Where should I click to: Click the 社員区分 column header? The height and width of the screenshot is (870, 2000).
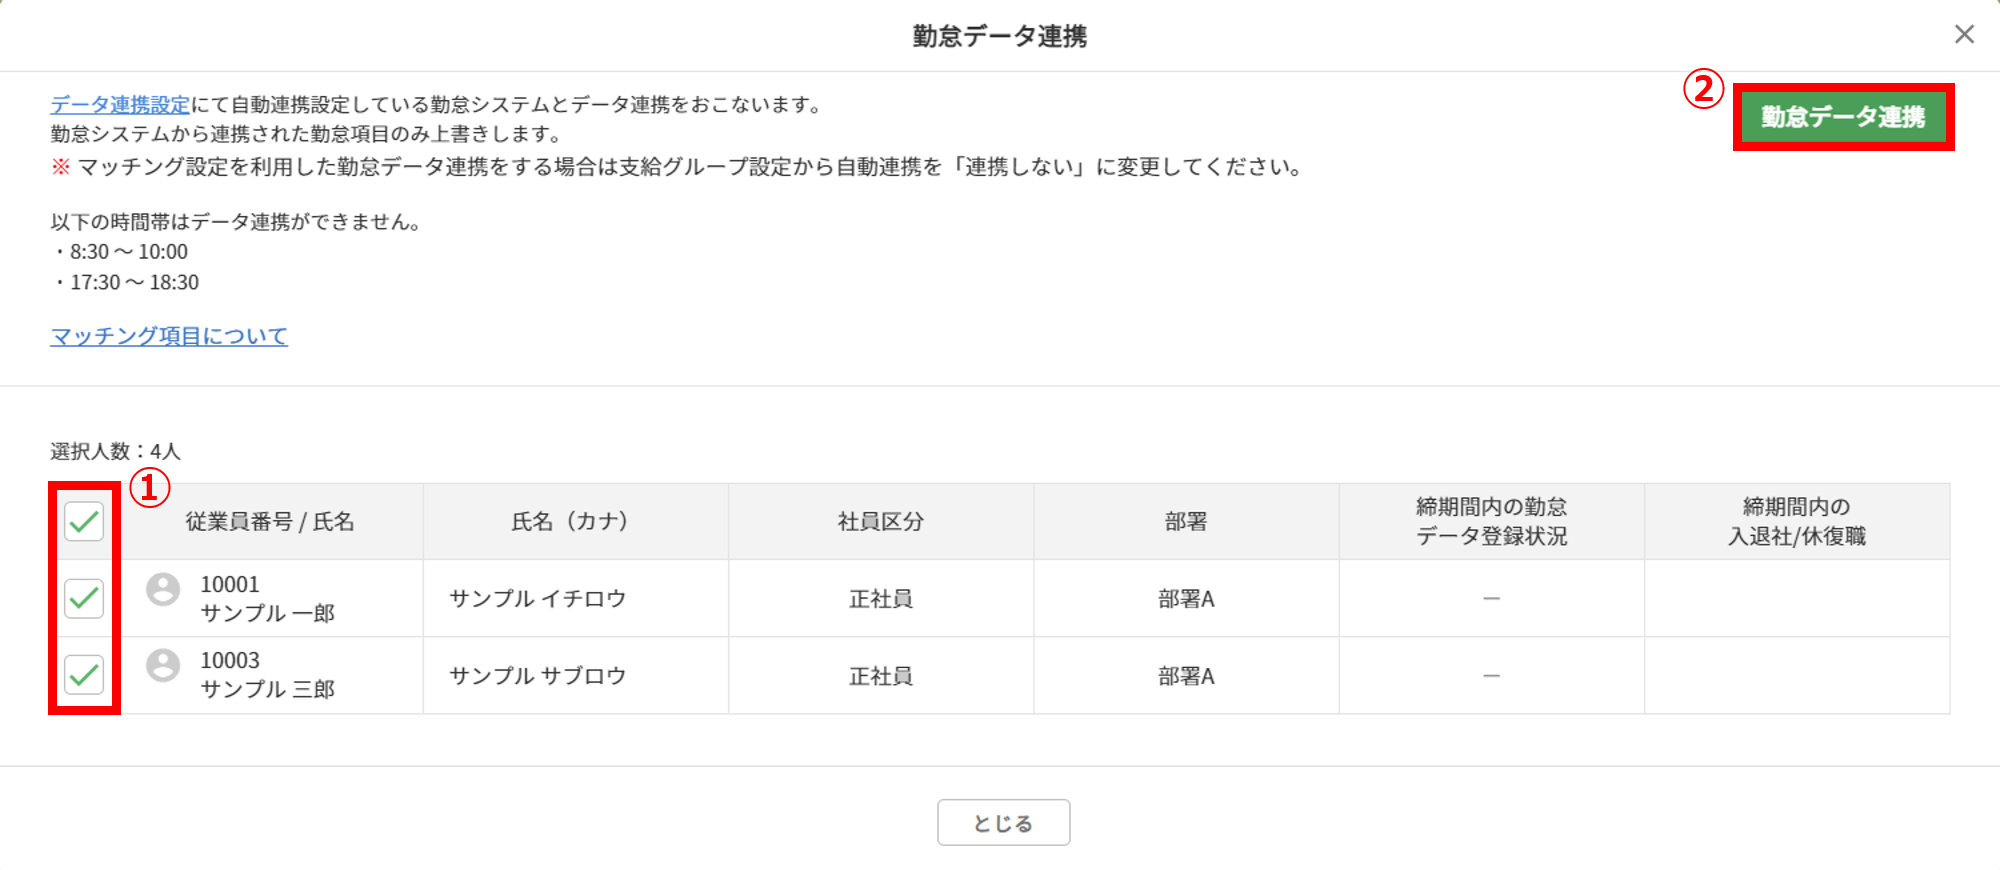point(881,521)
